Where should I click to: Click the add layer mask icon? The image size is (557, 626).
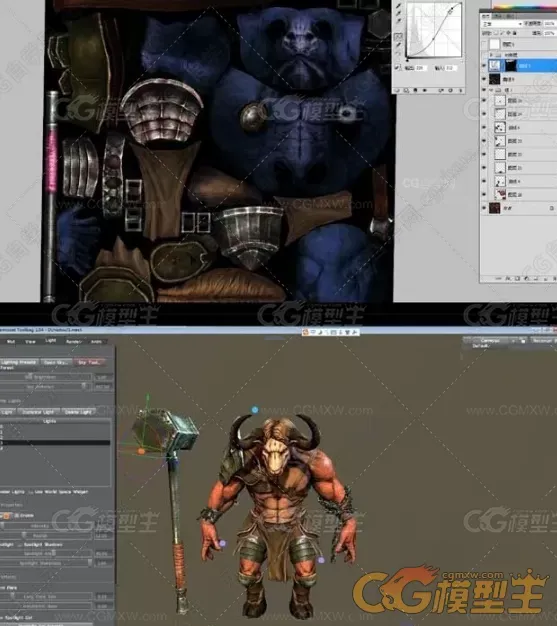pyautogui.click(x=517, y=278)
